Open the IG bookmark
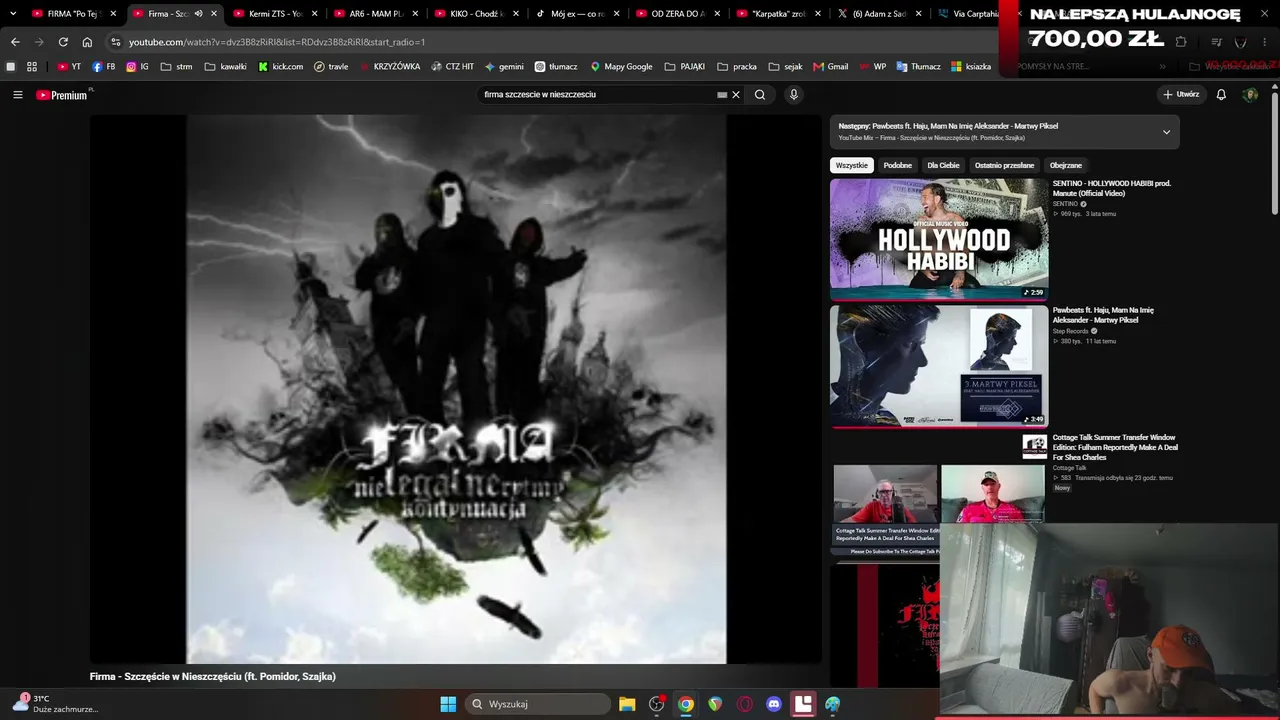Screen dimensions: 1280x720 138,67
